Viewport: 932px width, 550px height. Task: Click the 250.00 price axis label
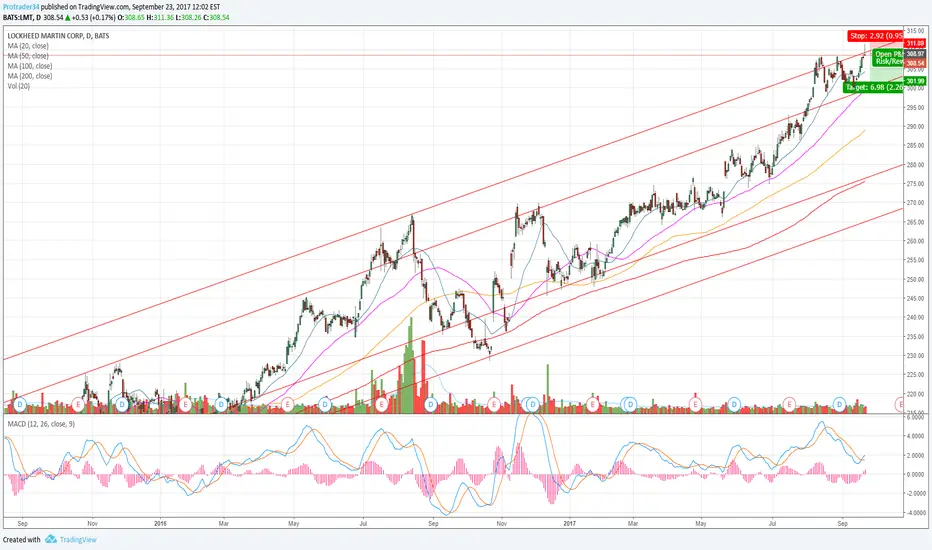coord(915,279)
